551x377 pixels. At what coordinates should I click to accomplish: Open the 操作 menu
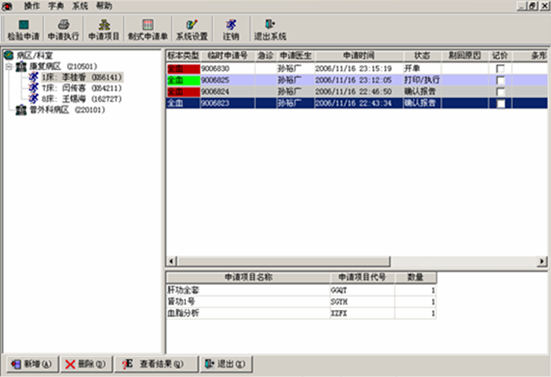coord(32,6)
